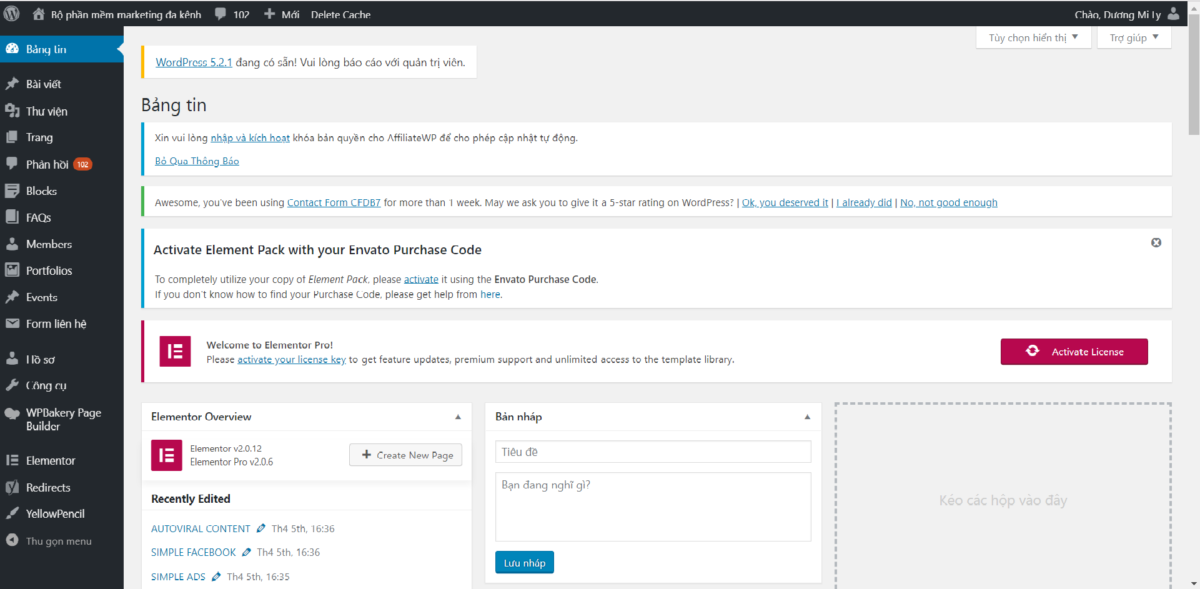Click the plus icon for Mới
The height and width of the screenshot is (589, 1200).
(x=270, y=15)
